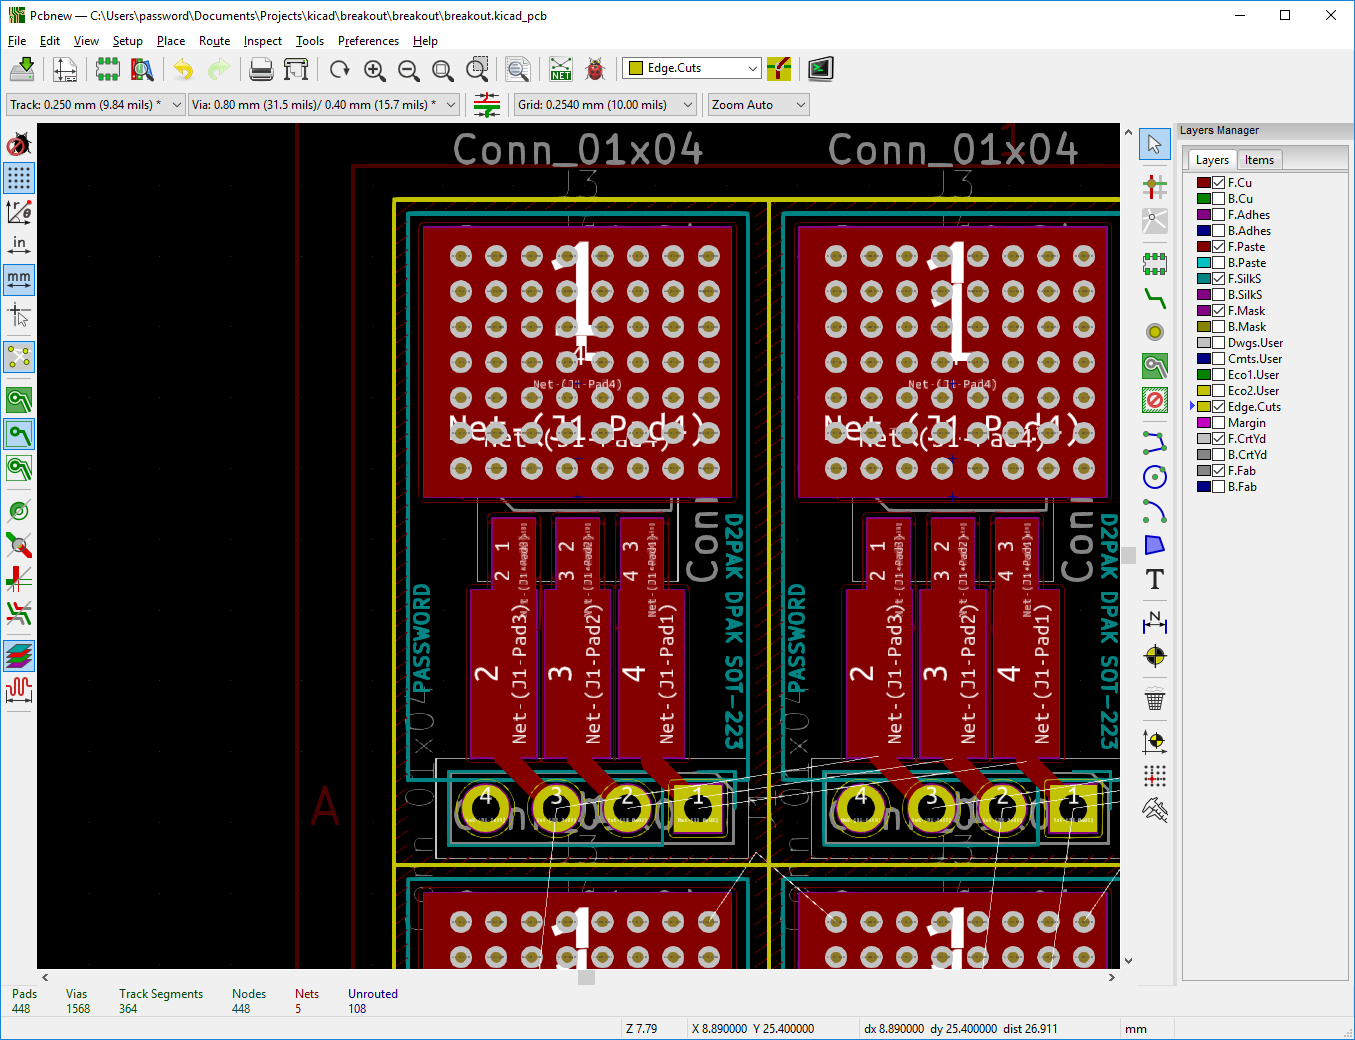
Task: Switch to the Layers tab
Action: click(x=1212, y=160)
